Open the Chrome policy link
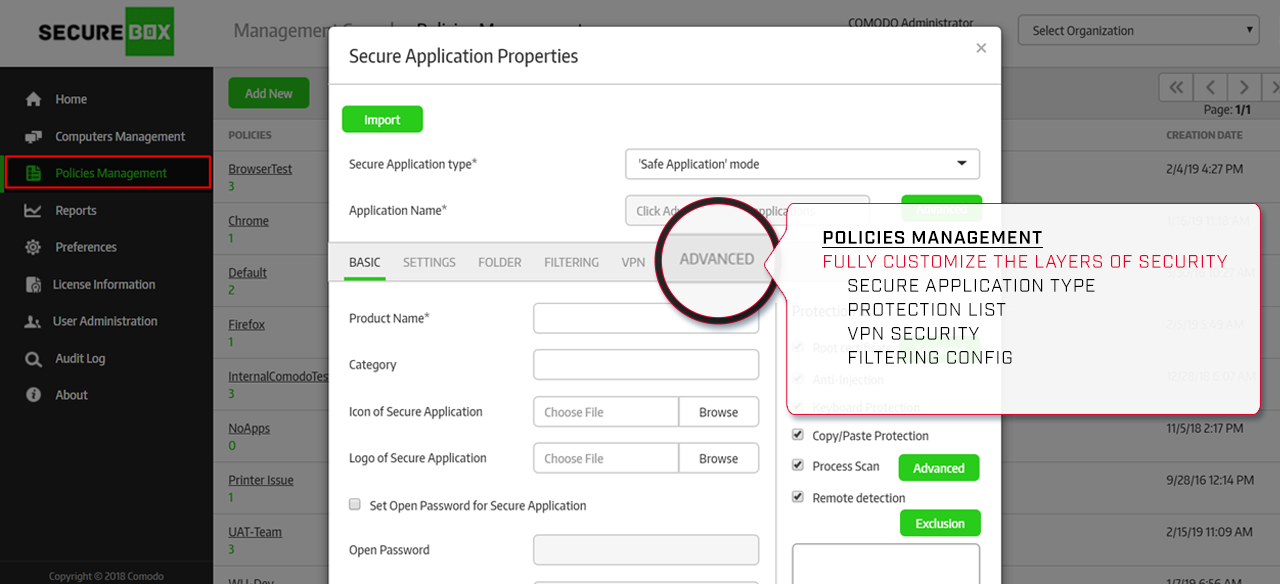 click(x=248, y=221)
